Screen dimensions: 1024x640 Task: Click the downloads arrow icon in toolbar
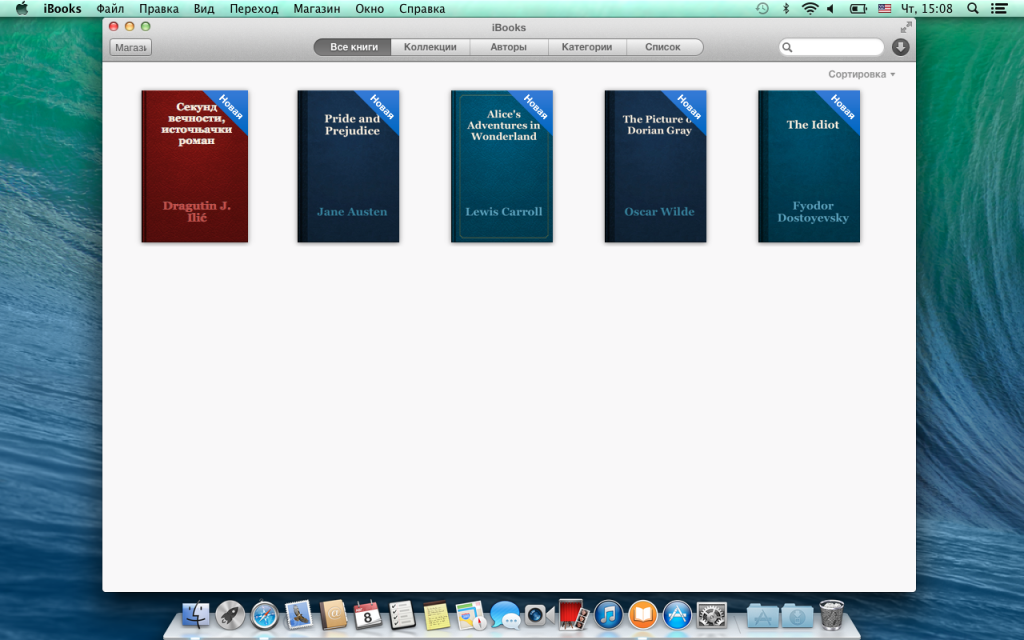[900, 47]
